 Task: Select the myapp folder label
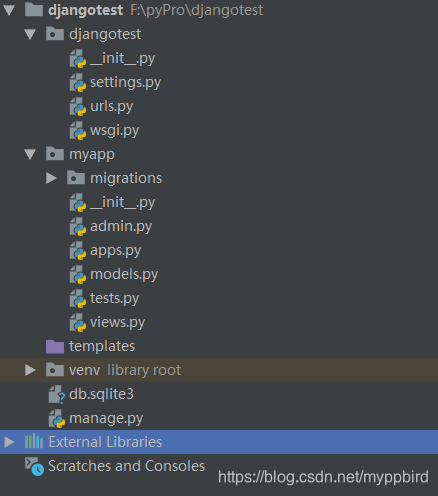pyautogui.click(x=92, y=155)
